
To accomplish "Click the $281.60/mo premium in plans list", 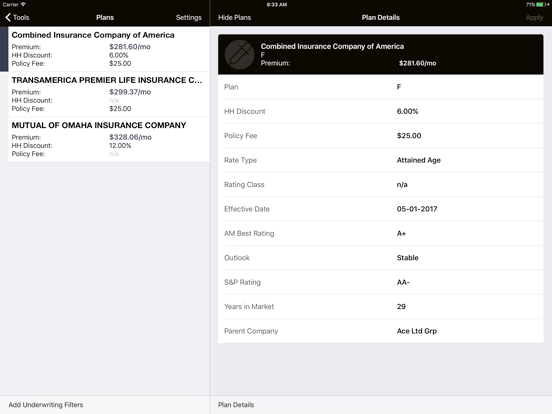I will click(130, 46).
